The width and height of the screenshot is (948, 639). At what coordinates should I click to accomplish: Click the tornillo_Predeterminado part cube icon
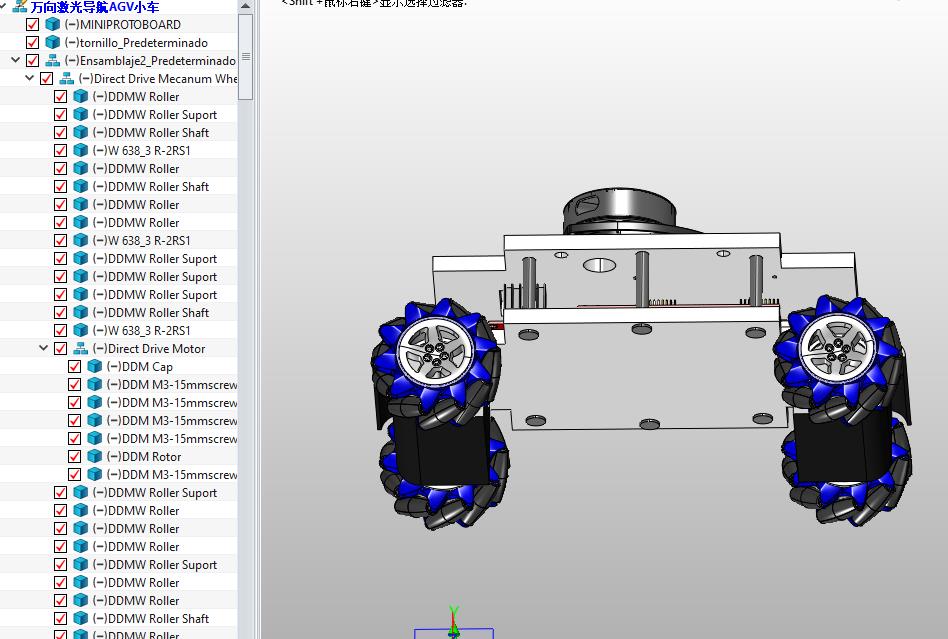tap(53, 42)
